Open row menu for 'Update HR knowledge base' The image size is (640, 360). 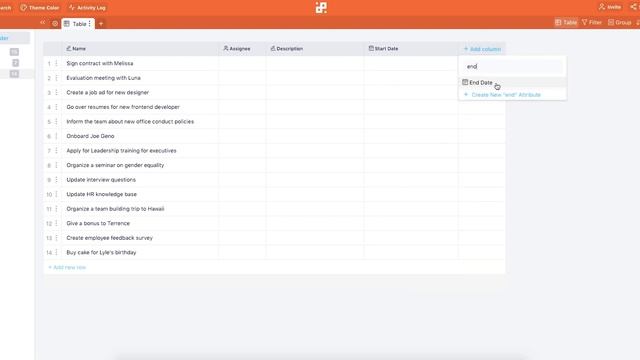click(x=56, y=194)
